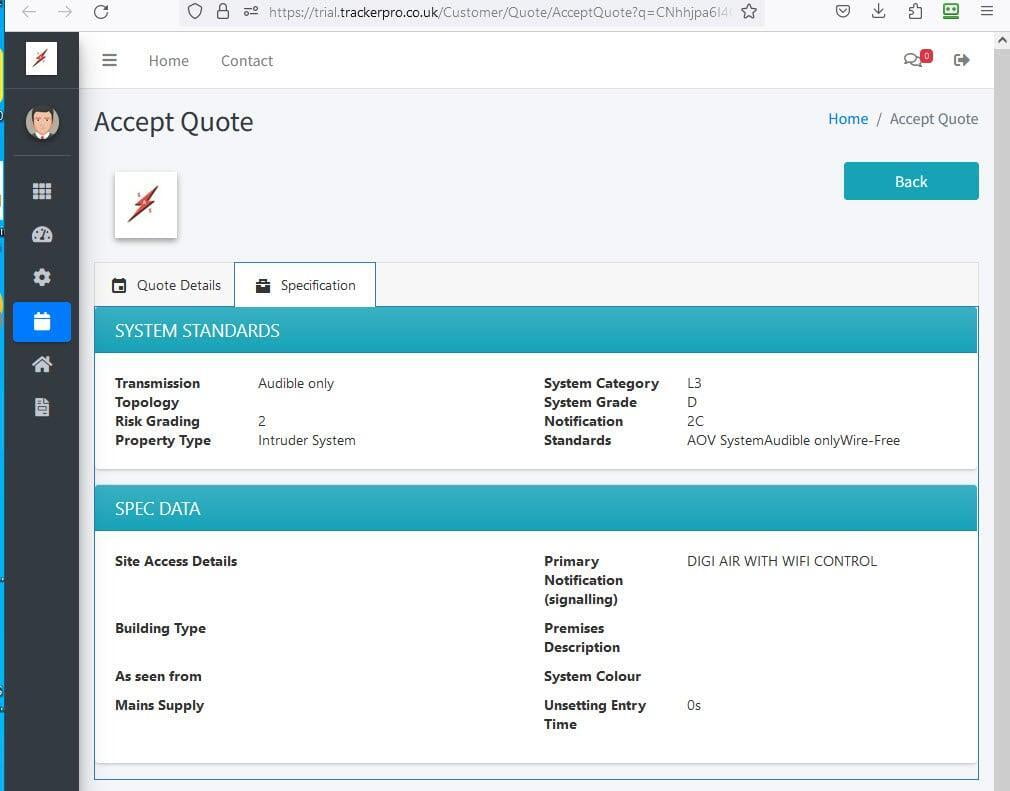Open the Contact navigation menu item
The height and width of the screenshot is (791, 1010).
[x=247, y=61]
